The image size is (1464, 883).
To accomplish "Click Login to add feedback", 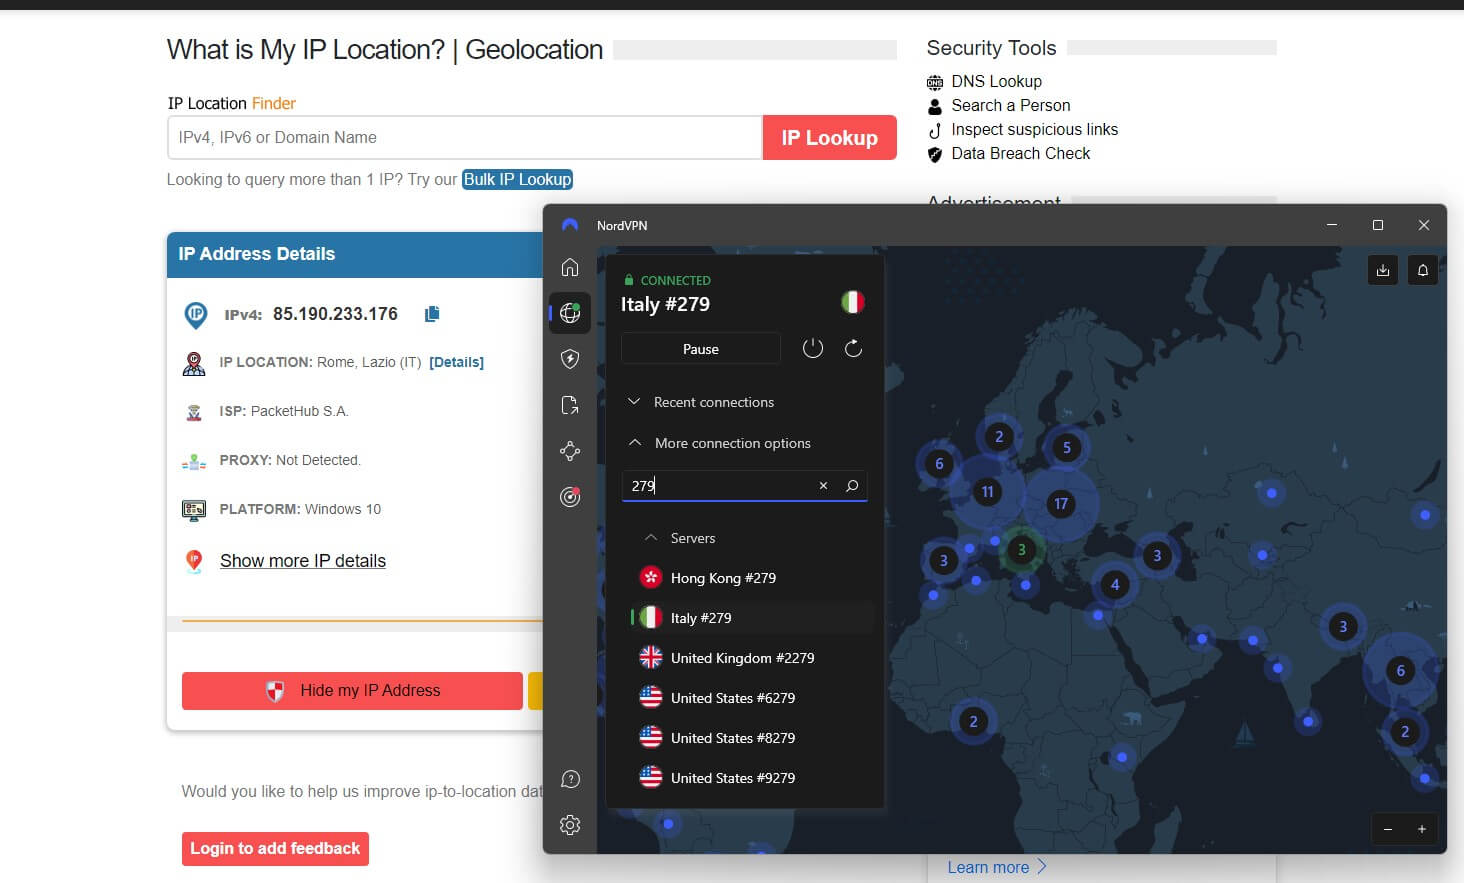I will click(x=275, y=848).
